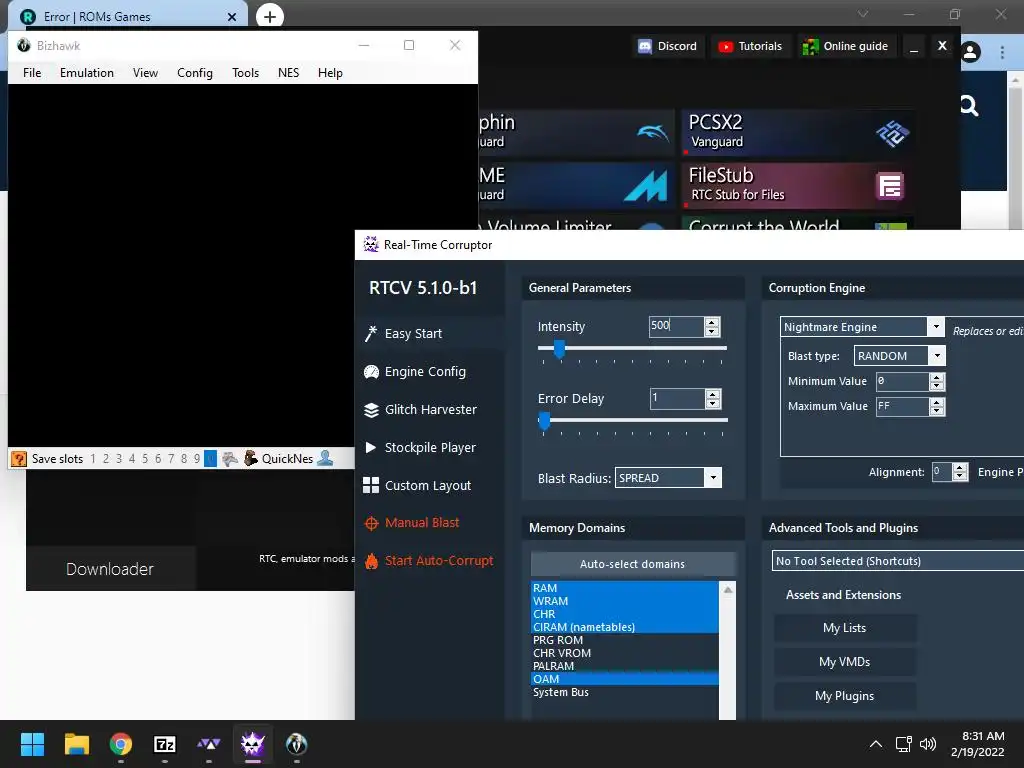
Task: Click the Chrome profile avatar icon
Action: [x=970, y=52]
